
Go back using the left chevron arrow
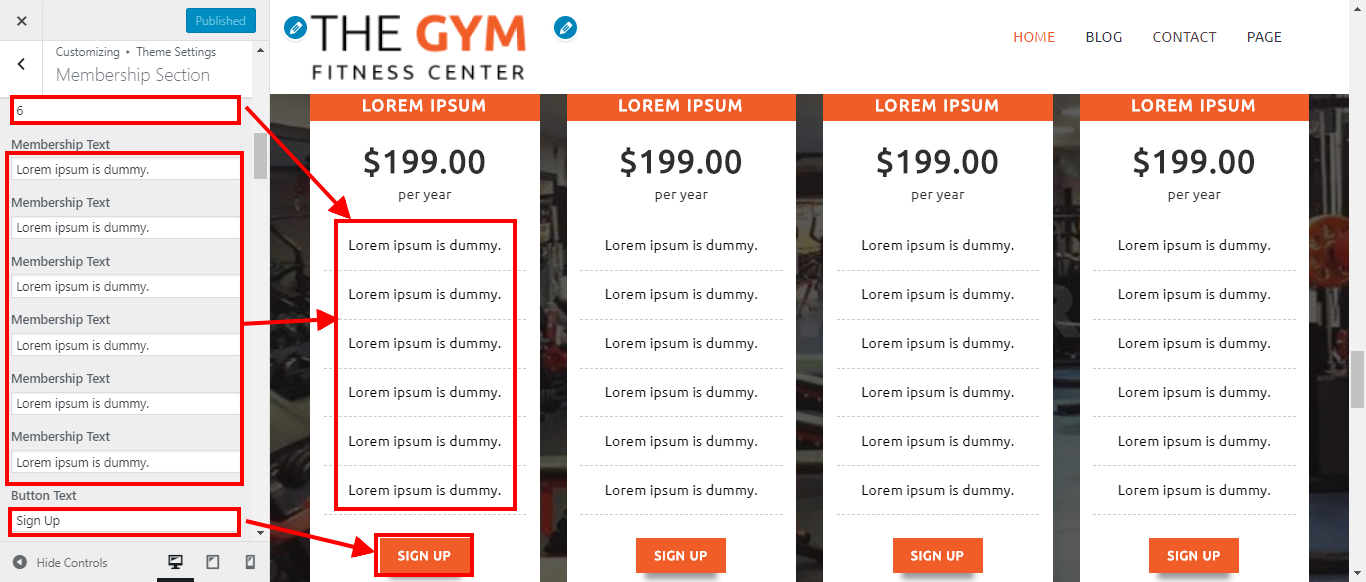(x=22, y=64)
